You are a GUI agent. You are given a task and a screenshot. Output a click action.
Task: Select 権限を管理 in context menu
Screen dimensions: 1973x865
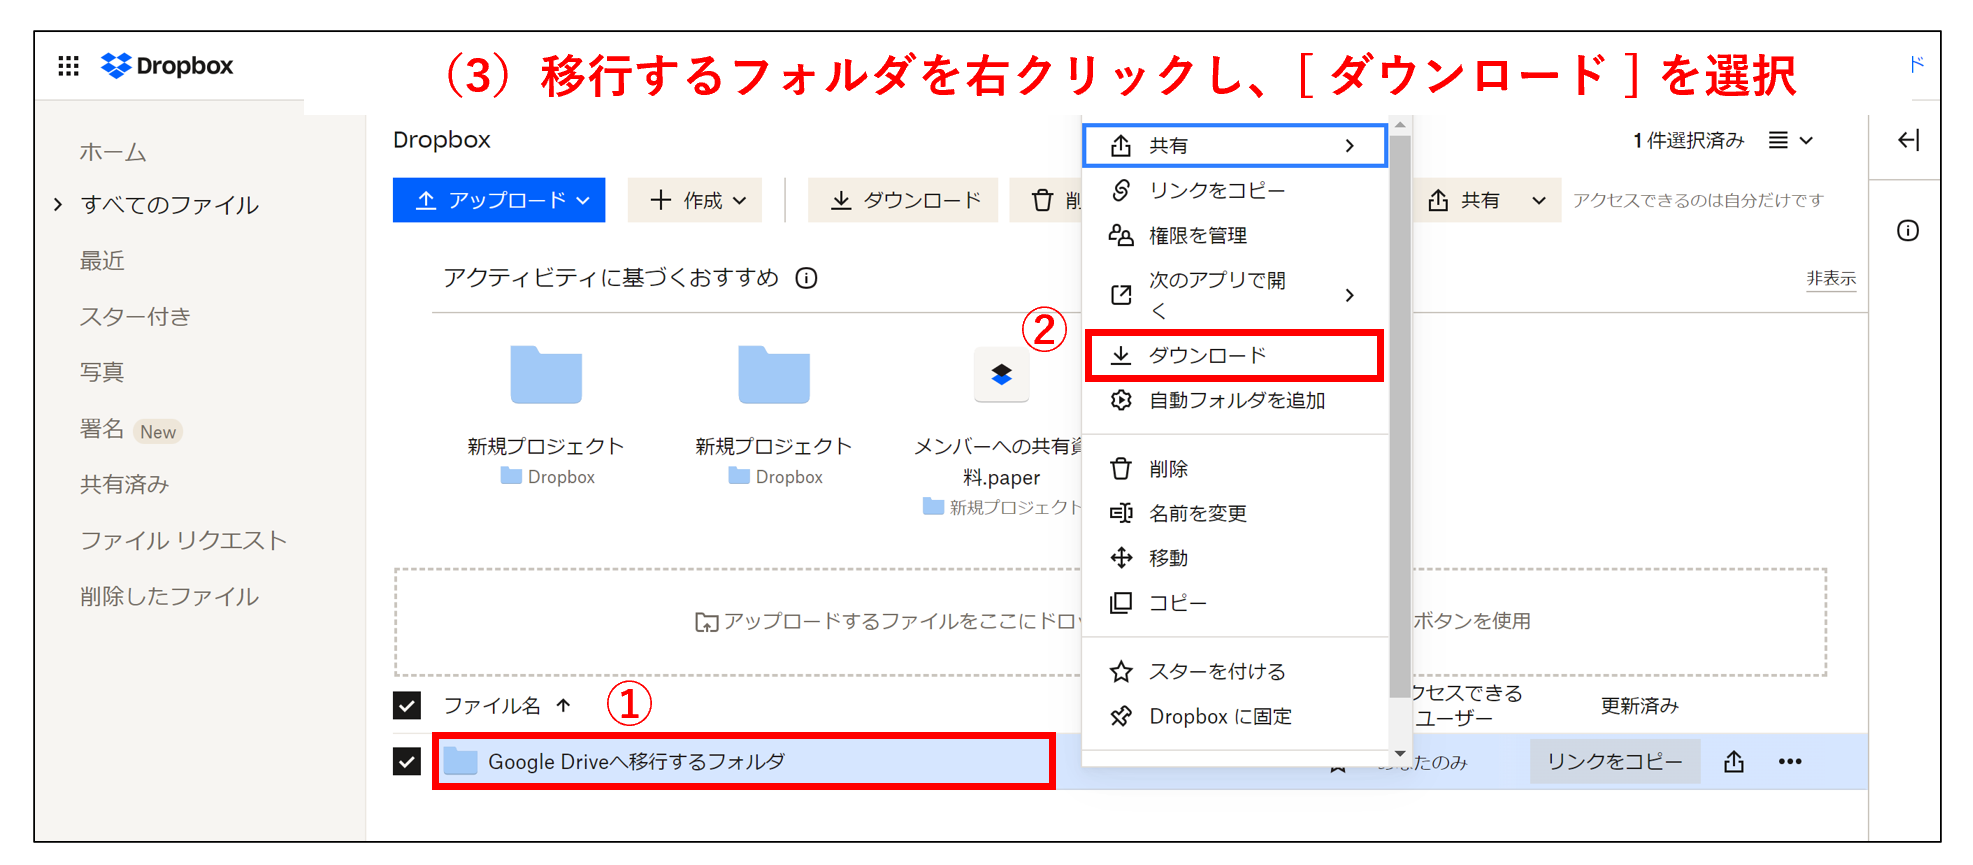pyautogui.click(x=1235, y=235)
